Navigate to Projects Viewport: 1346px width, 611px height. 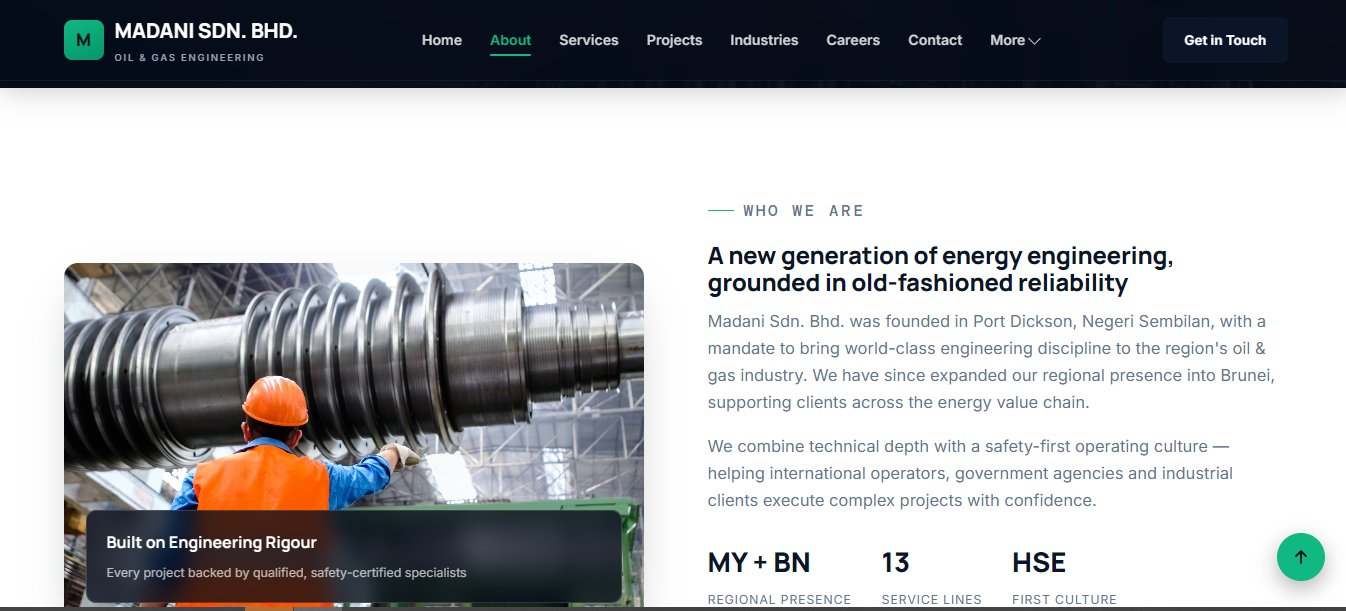click(x=674, y=40)
